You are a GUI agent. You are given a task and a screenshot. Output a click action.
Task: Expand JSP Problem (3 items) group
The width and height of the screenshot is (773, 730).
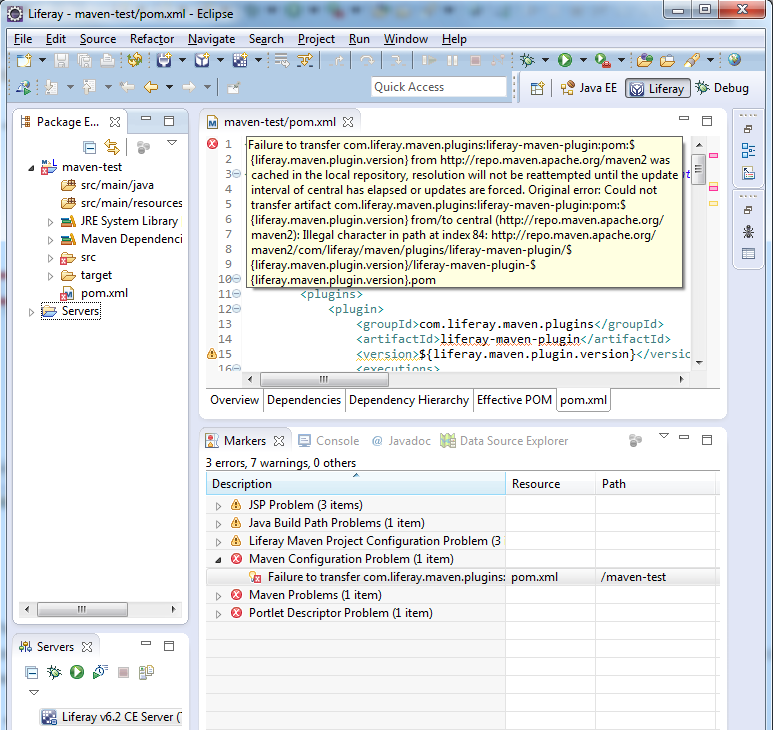[x=218, y=506]
